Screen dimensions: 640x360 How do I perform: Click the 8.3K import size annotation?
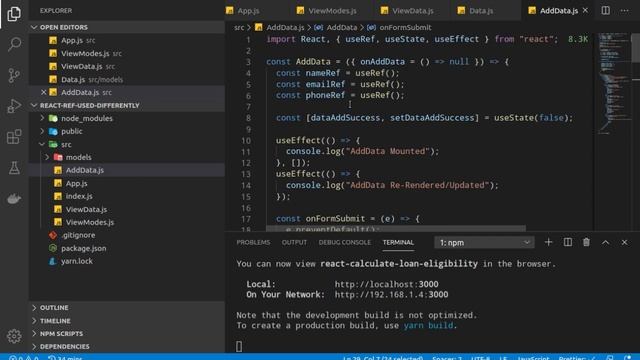pyautogui.click(x=578, y=39)
